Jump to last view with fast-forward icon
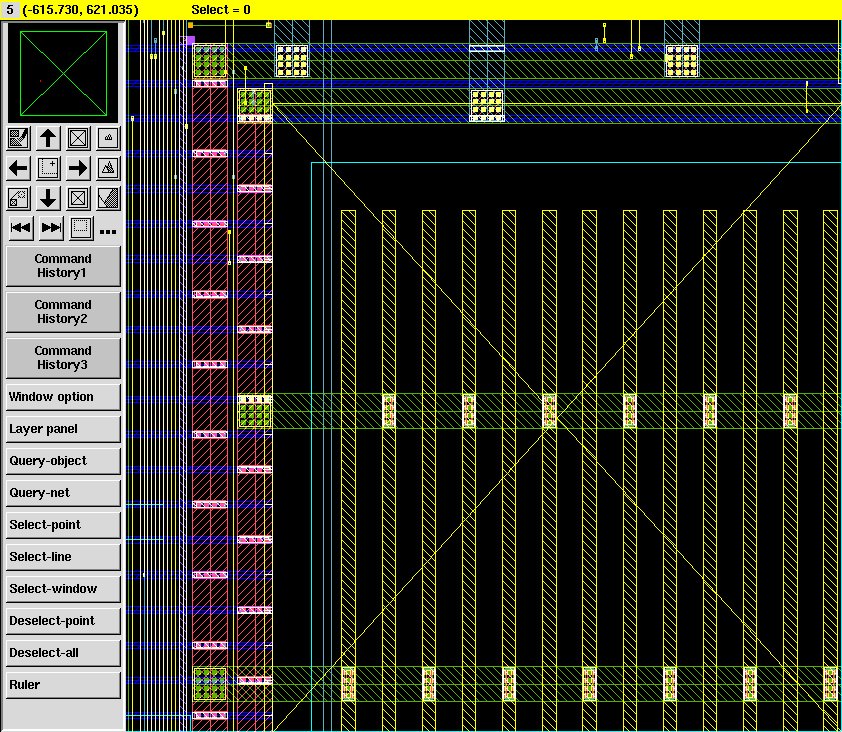This screenshot has height=732, width=842. (x=51, y=228)
